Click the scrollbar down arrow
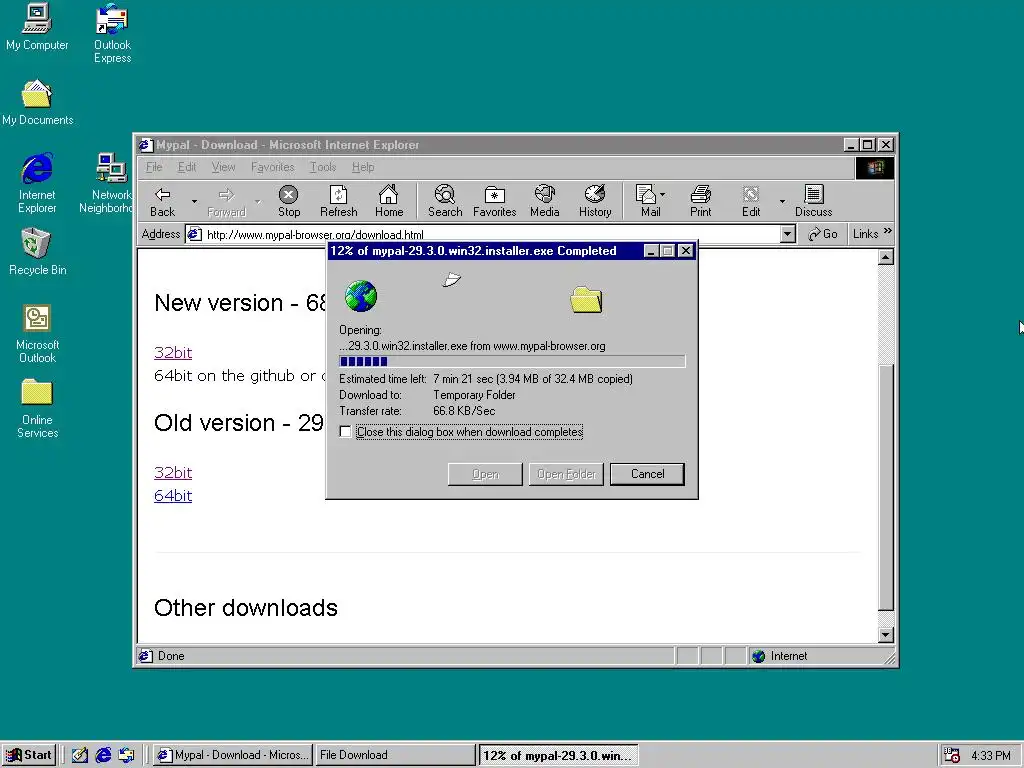 [x=886, y=635]
